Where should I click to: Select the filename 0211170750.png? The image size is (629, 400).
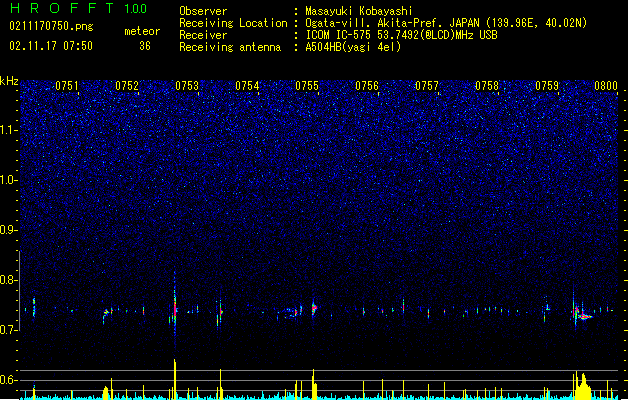click(51, 26)
